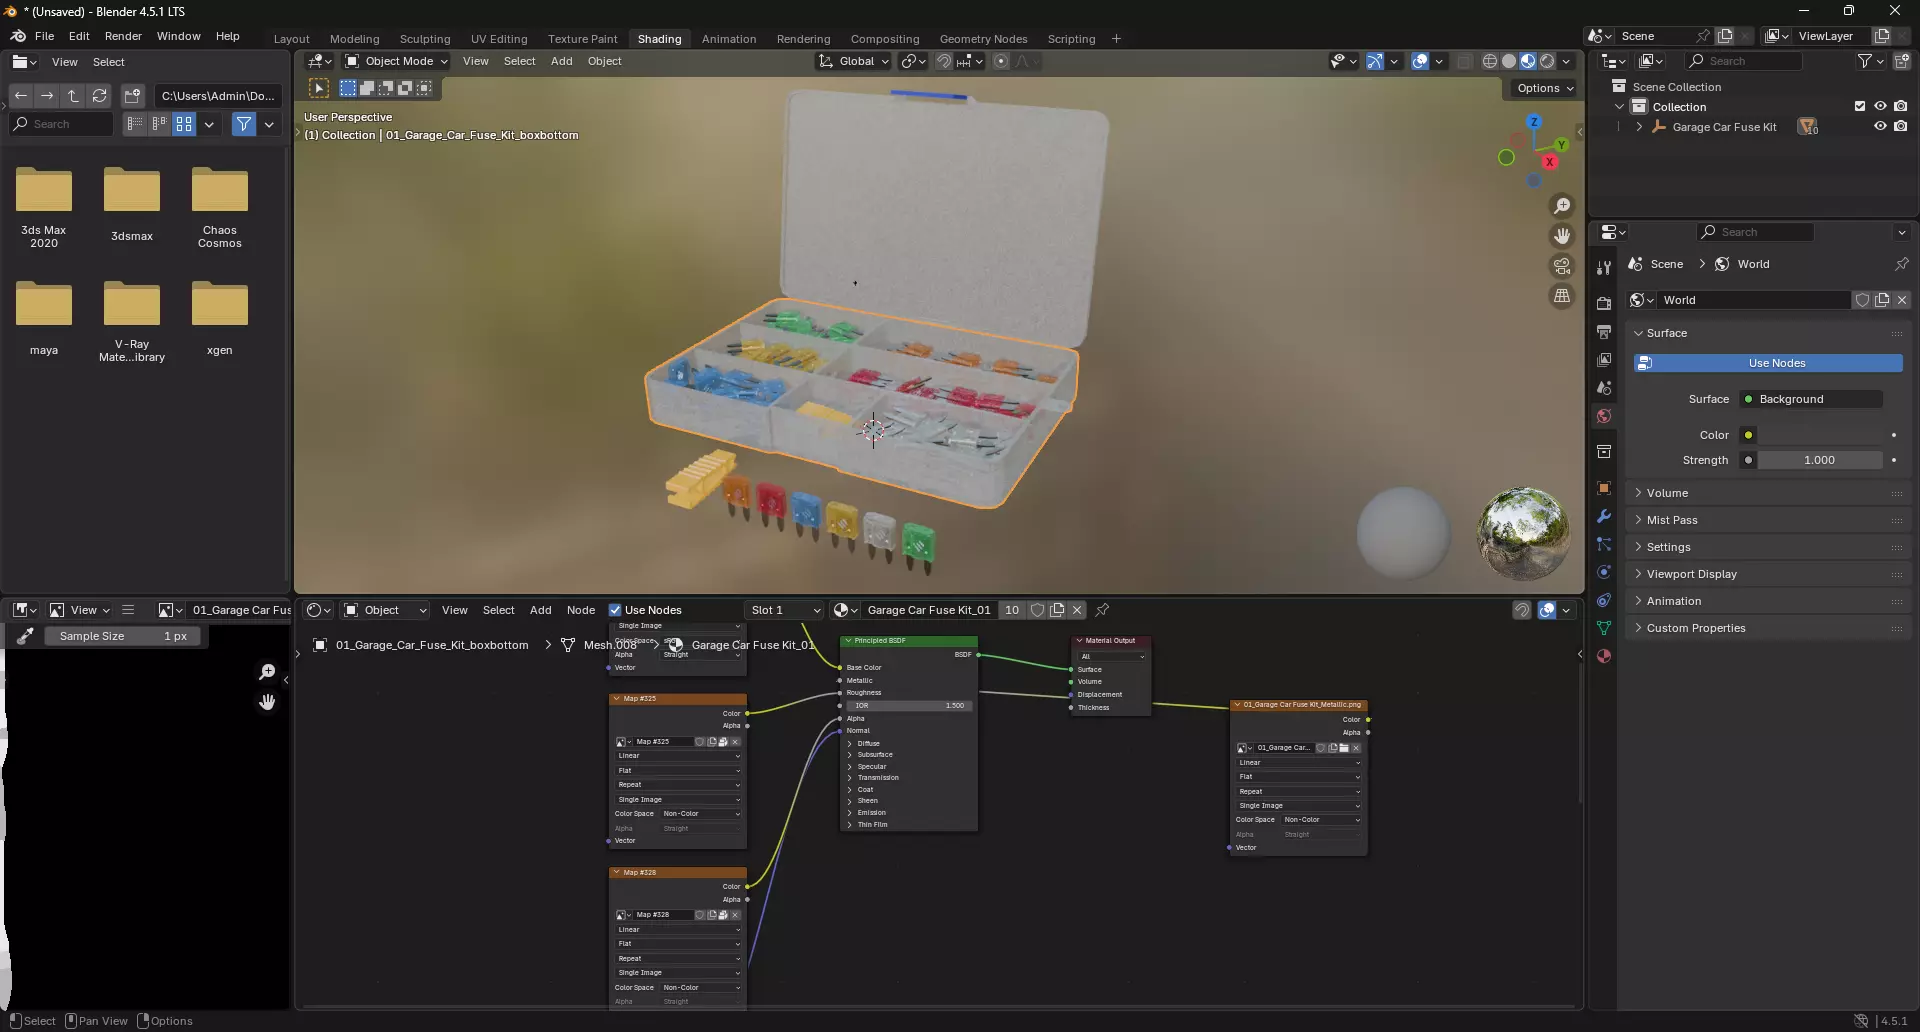This screenshot has width=1920, height=1032.
Task: Open the Slot 1 material slot dropdown
Action: 785,610
